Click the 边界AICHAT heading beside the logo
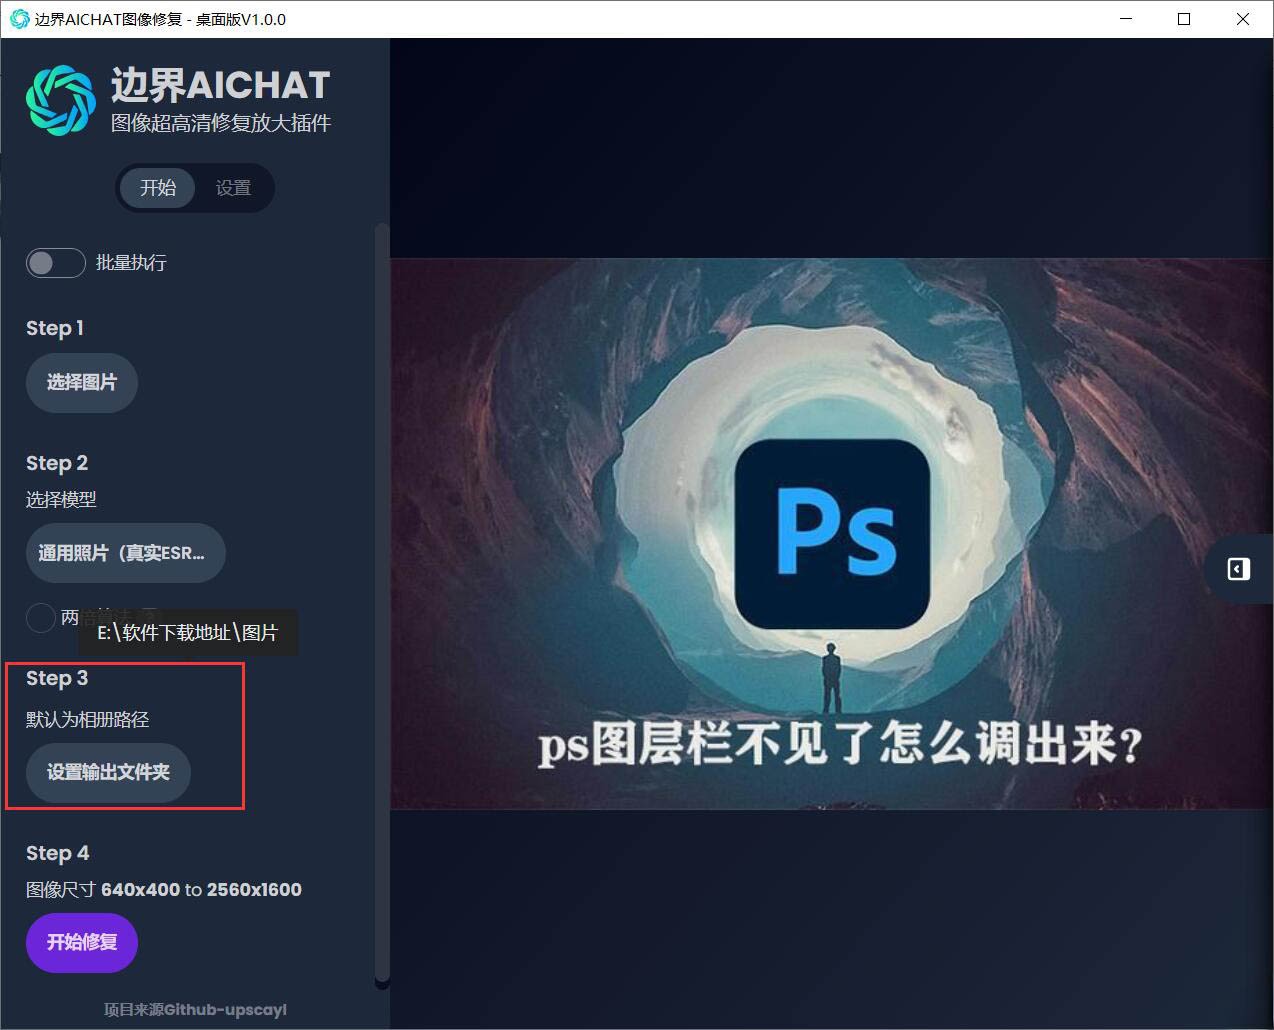 click(220, 86)
